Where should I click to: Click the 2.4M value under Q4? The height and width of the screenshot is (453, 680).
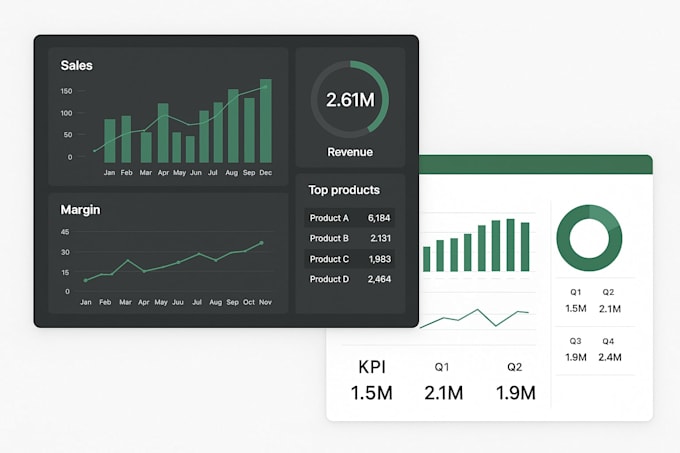pyautogui.click(x=610, y=357)
